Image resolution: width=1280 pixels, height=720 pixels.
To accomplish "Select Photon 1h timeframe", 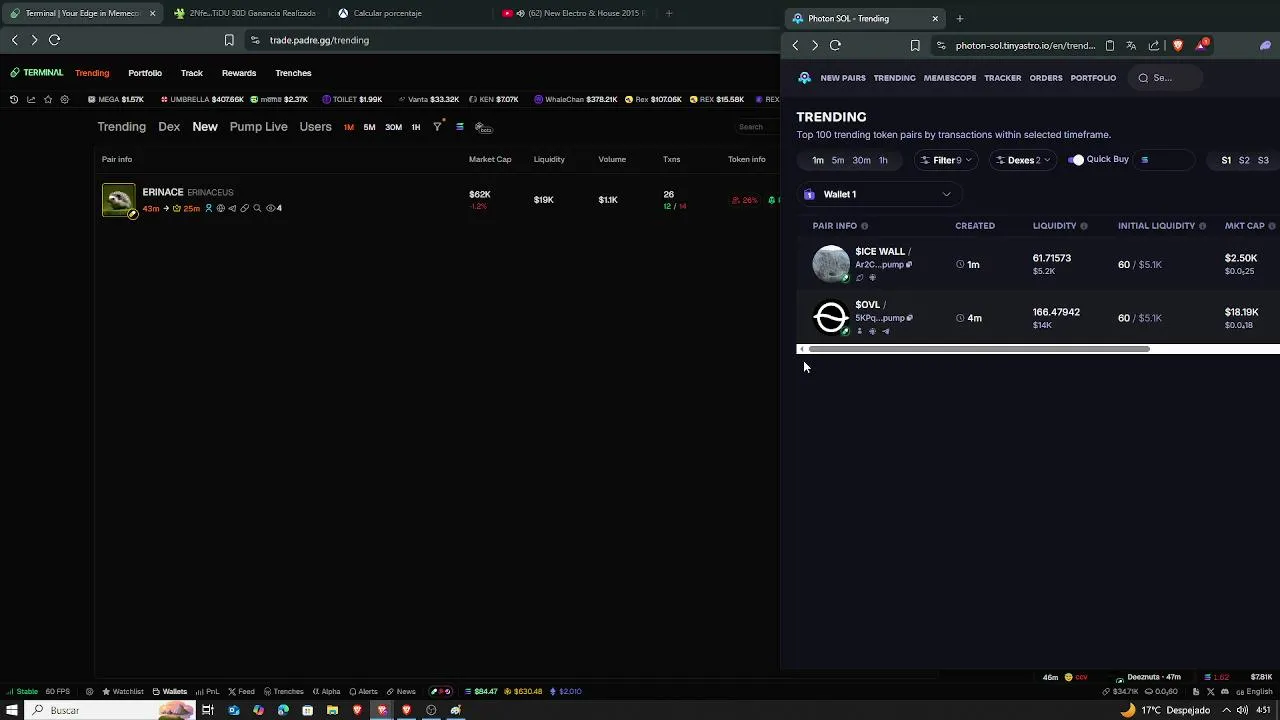I will 883,160.
